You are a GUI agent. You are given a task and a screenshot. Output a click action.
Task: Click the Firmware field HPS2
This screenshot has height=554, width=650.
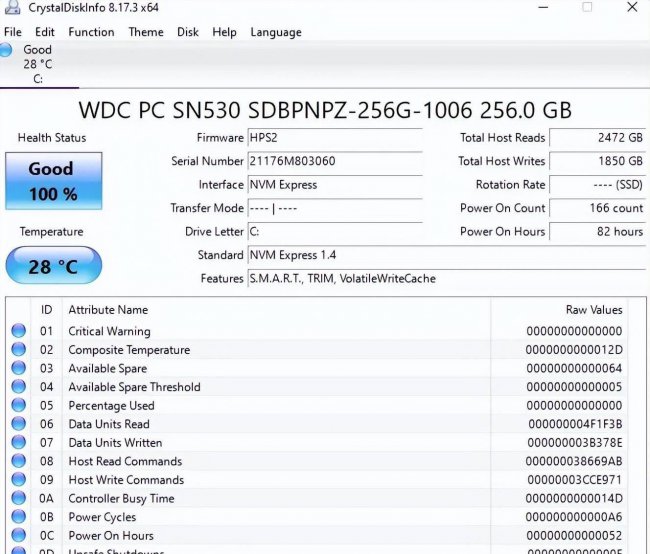click(x=335, y=138)
